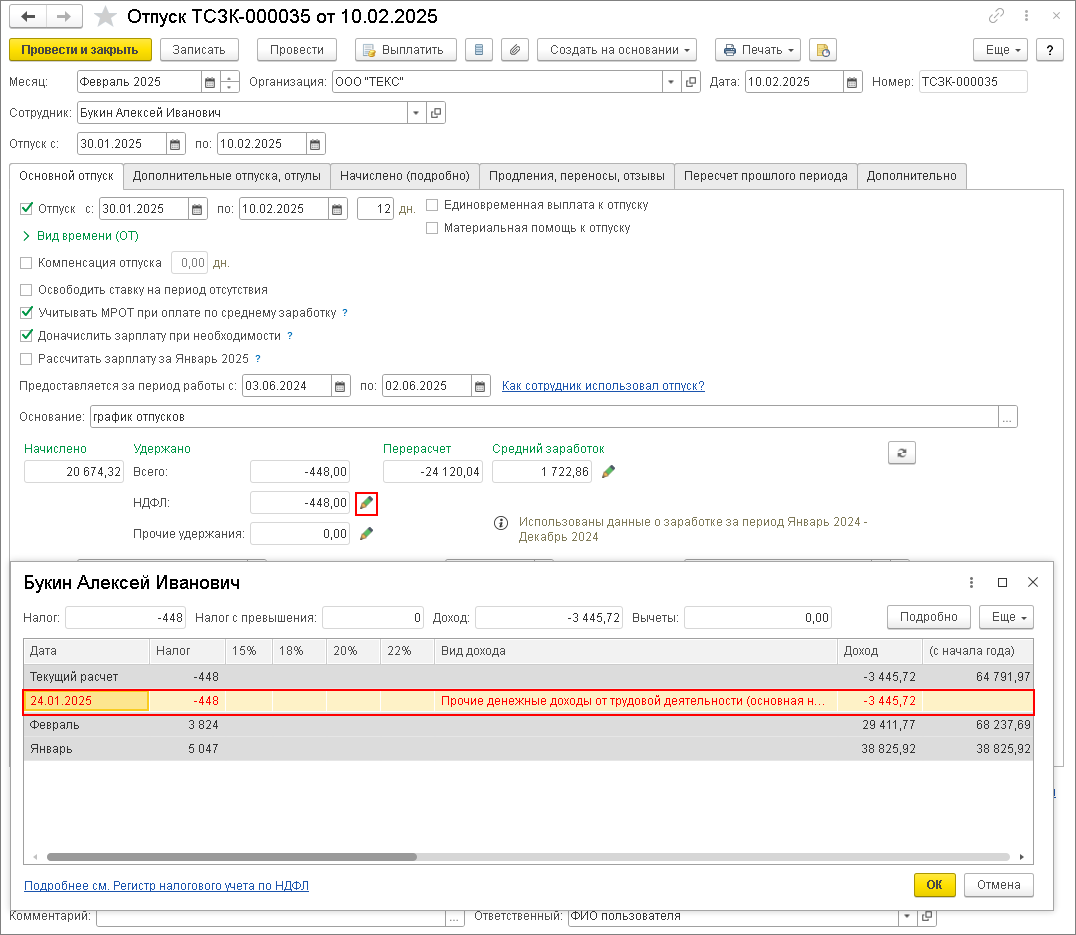Click the Основание field with график отпусков
Viewport: 1076px width, 935px height.
pos(544,416)
